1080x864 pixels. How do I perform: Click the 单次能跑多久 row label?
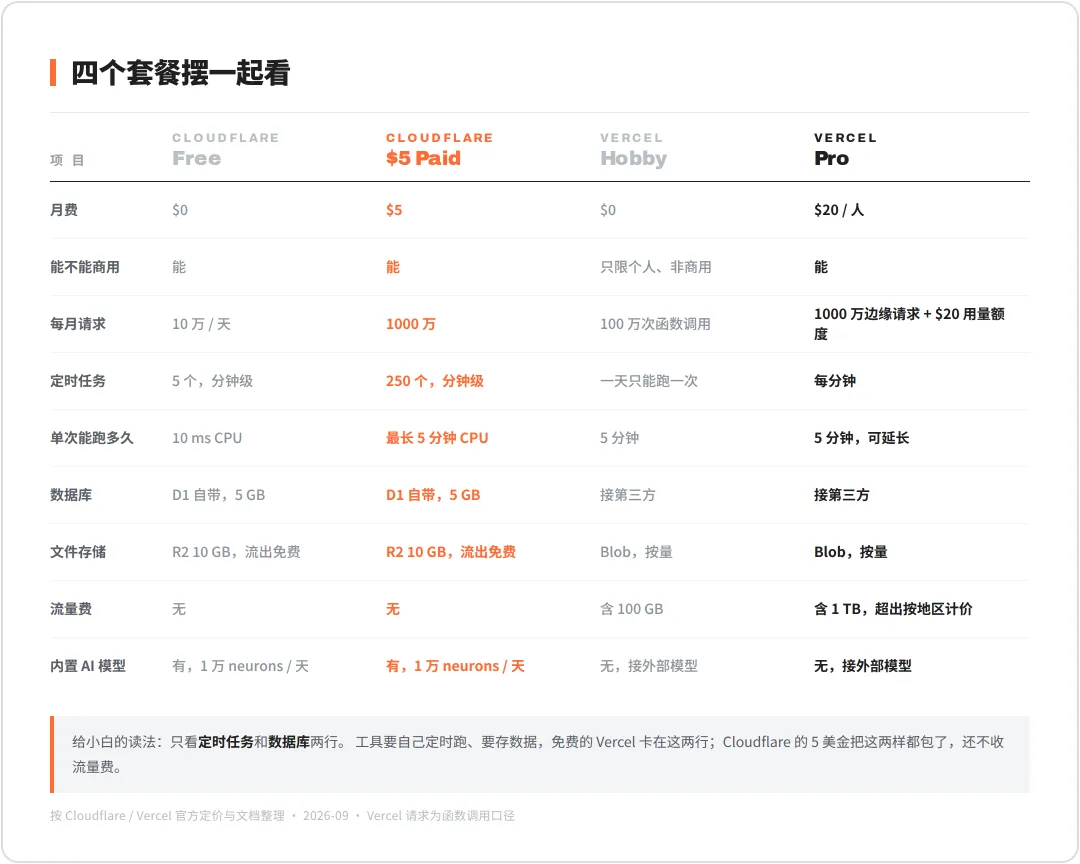click(92, 438)
